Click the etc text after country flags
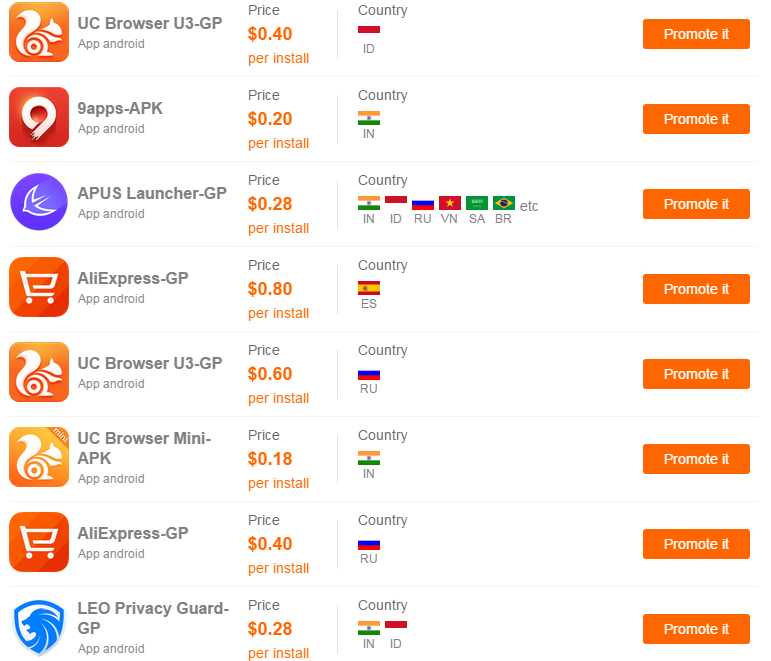Viewport: 771px width, 661px height. point(529,206)
